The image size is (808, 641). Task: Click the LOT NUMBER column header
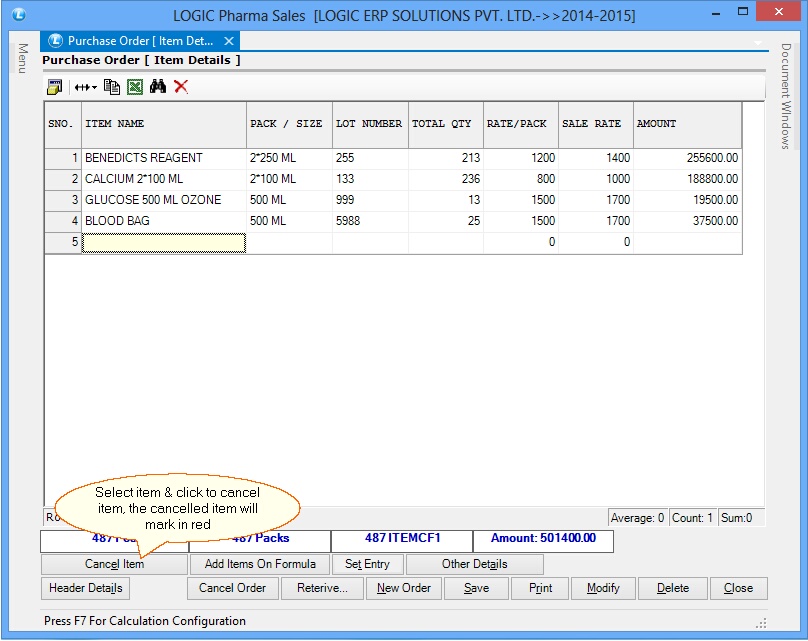(x=371, y=125)
